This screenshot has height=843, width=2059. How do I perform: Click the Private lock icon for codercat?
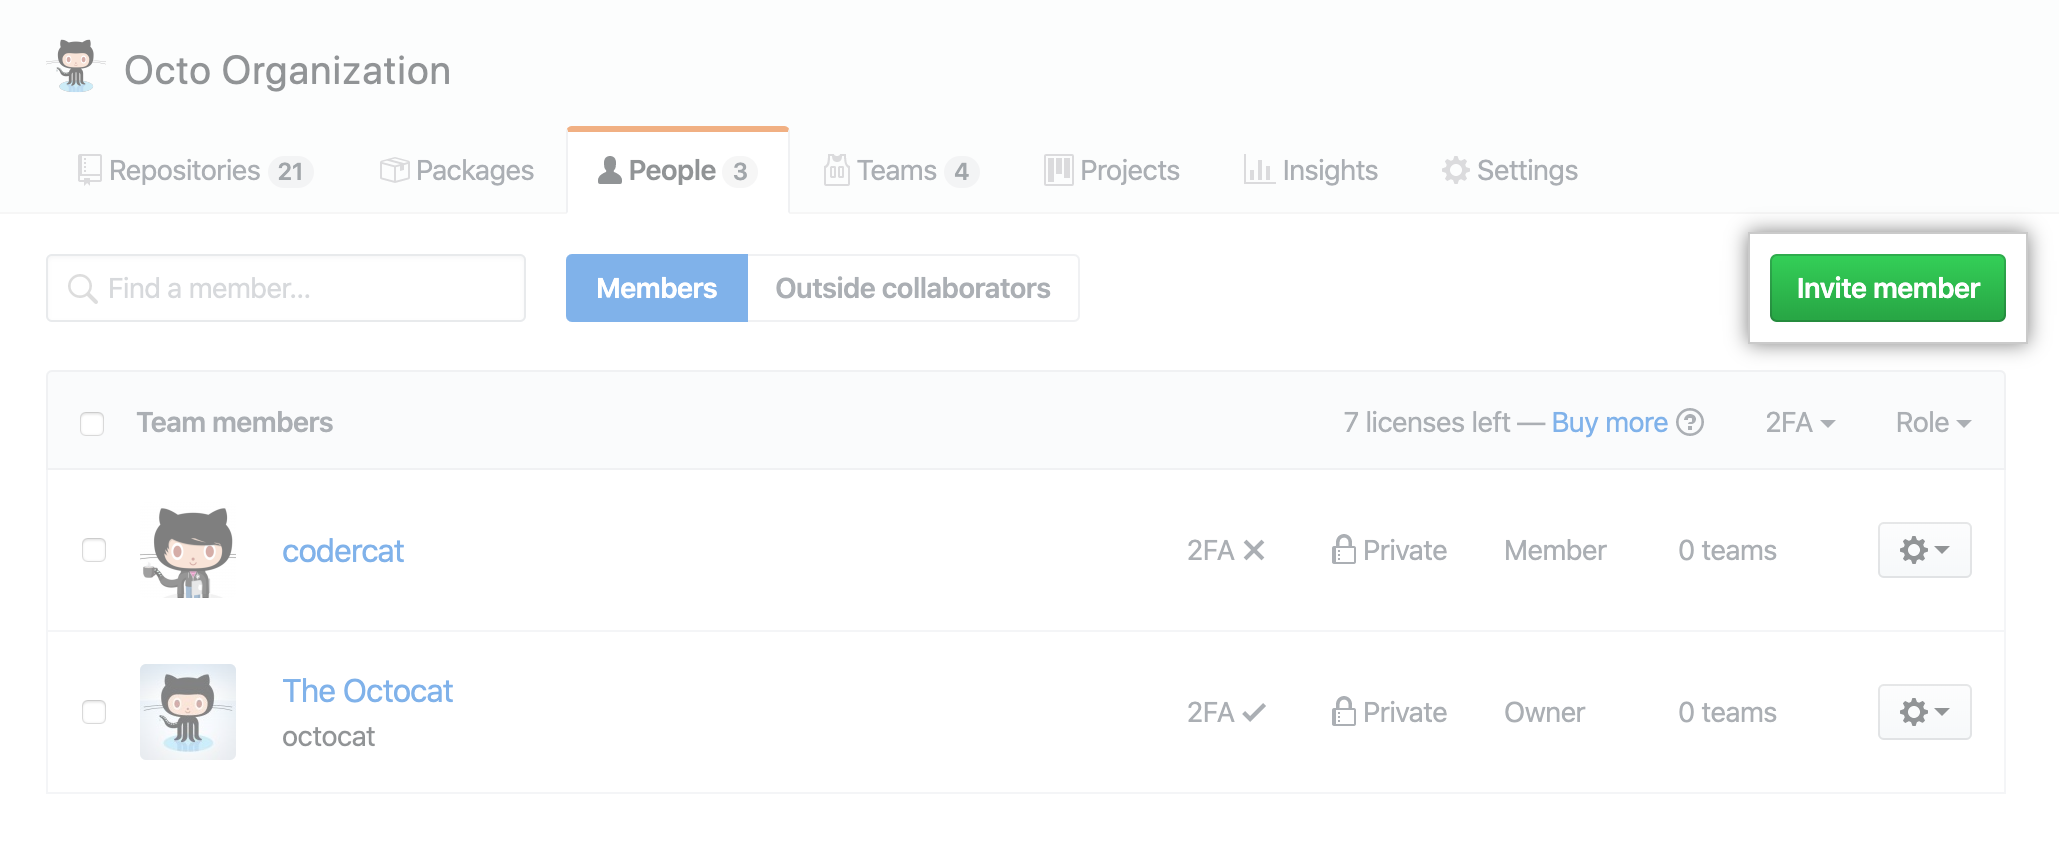(1343, 549)
